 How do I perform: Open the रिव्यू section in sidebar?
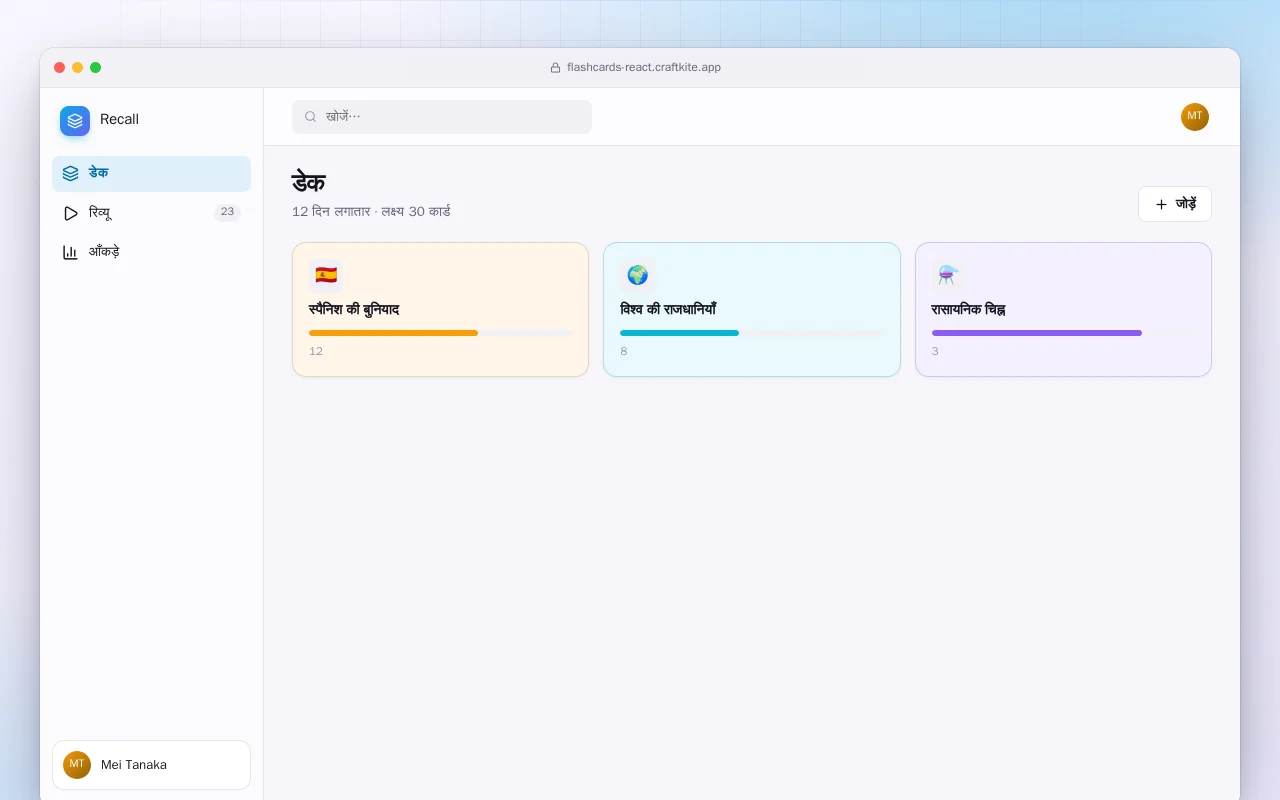151,213
